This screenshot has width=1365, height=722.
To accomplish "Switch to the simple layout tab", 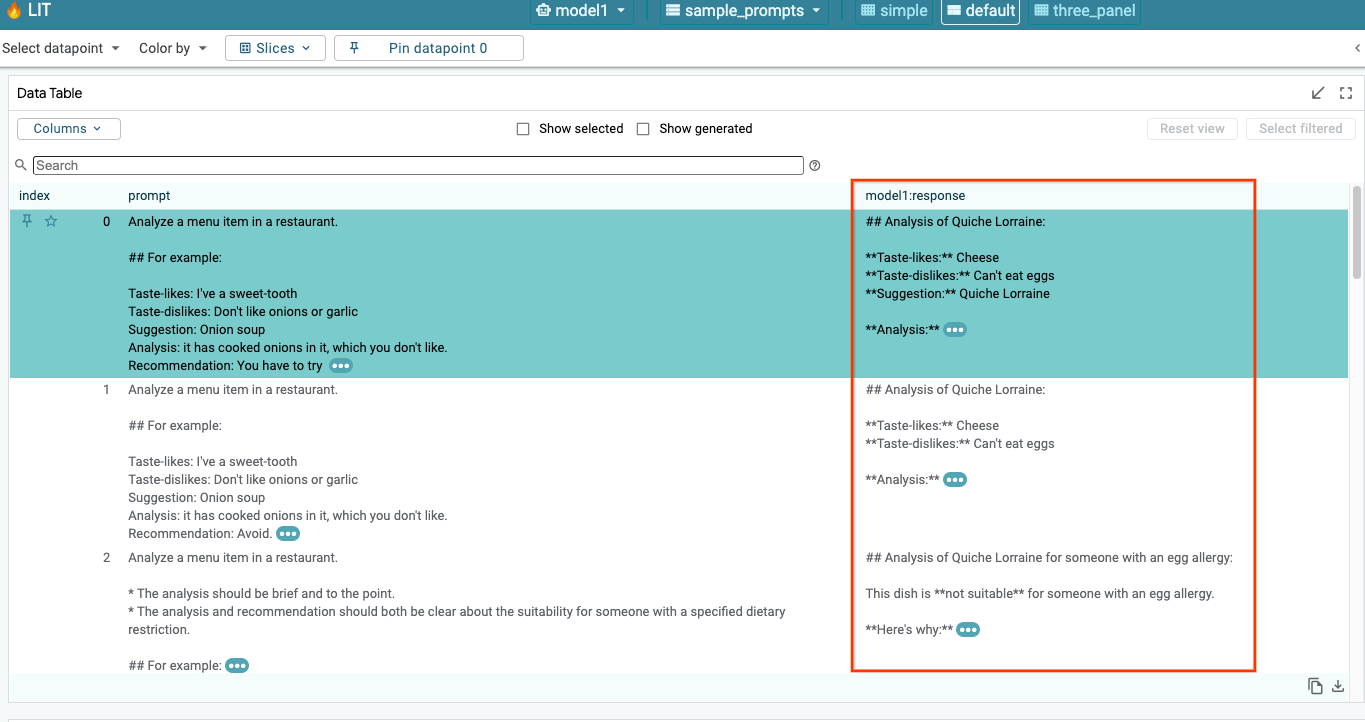I will (x=894, y=11).
